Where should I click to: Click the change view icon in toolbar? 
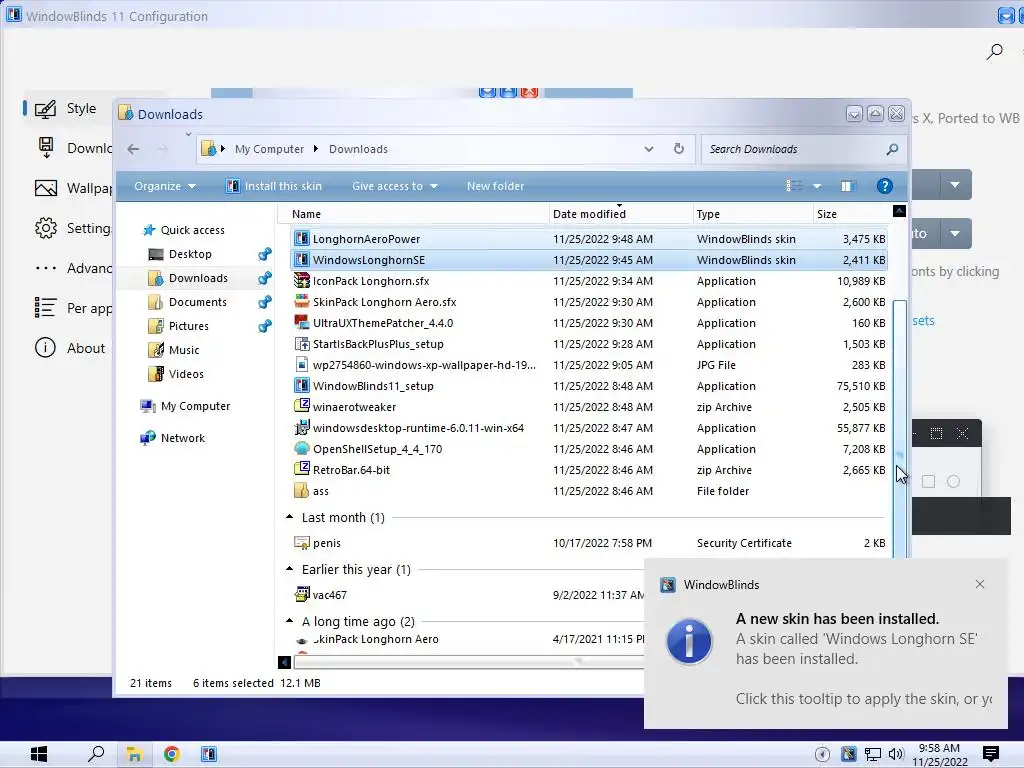[x=794, y=186]
